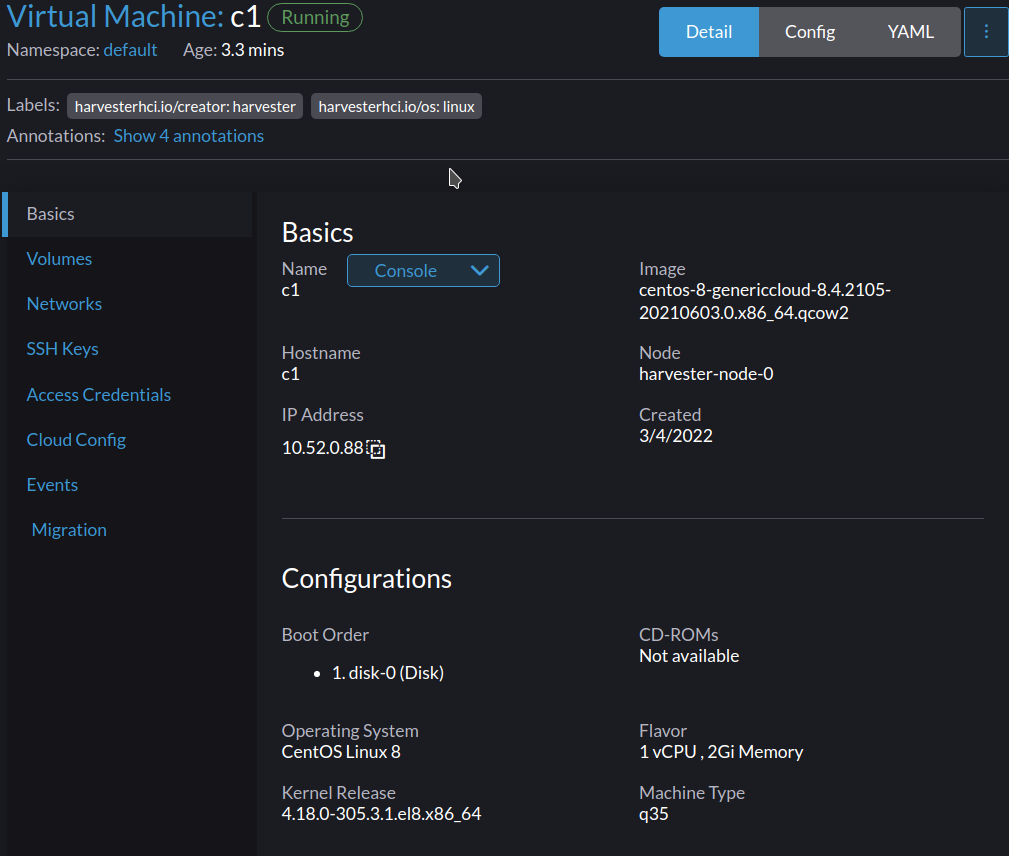Click the harvesterhci.io/os: linux label
The image size is (1009, 856).
pyautogui.click(x=396, y=105)
